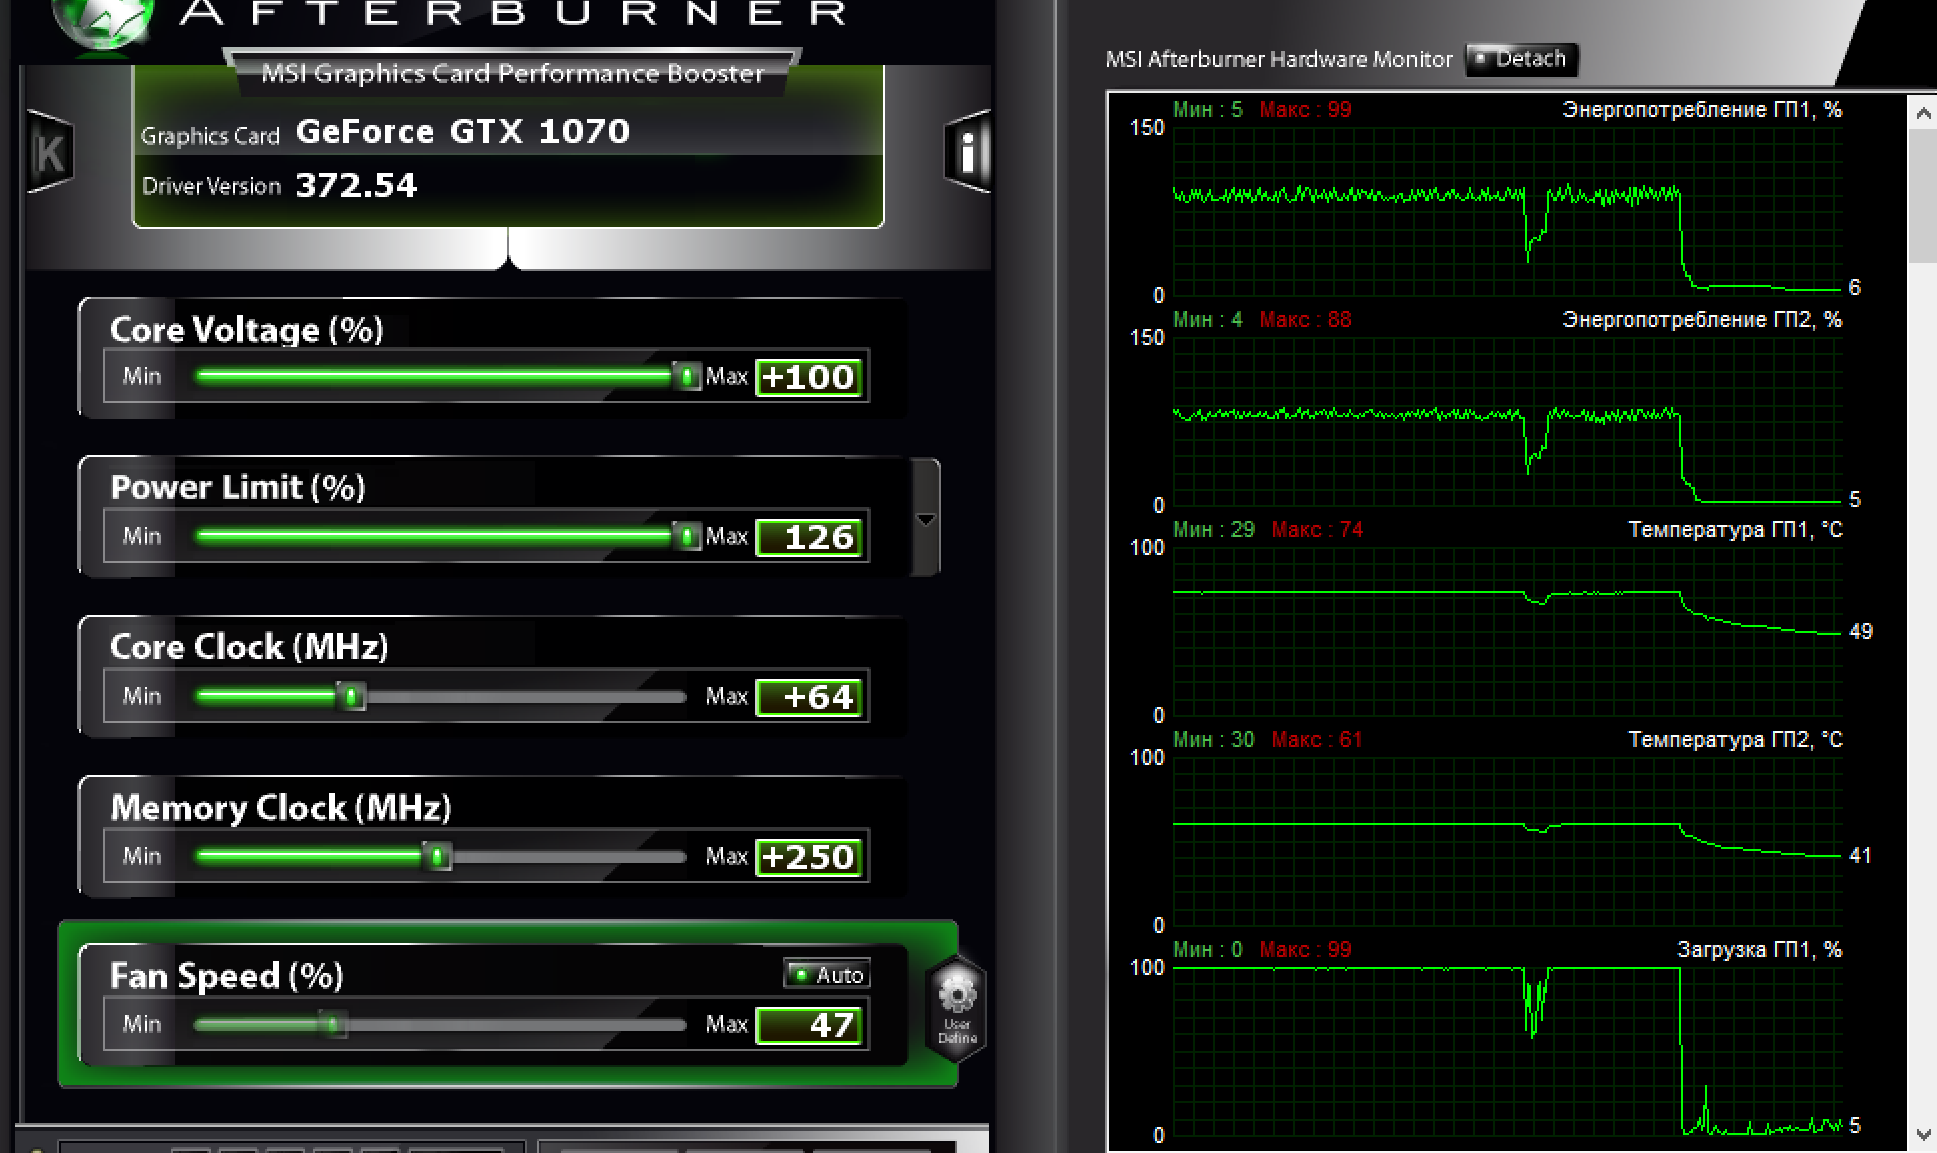
Task: Click the GPU1 power consumption graph
Action: (1506, 210)
